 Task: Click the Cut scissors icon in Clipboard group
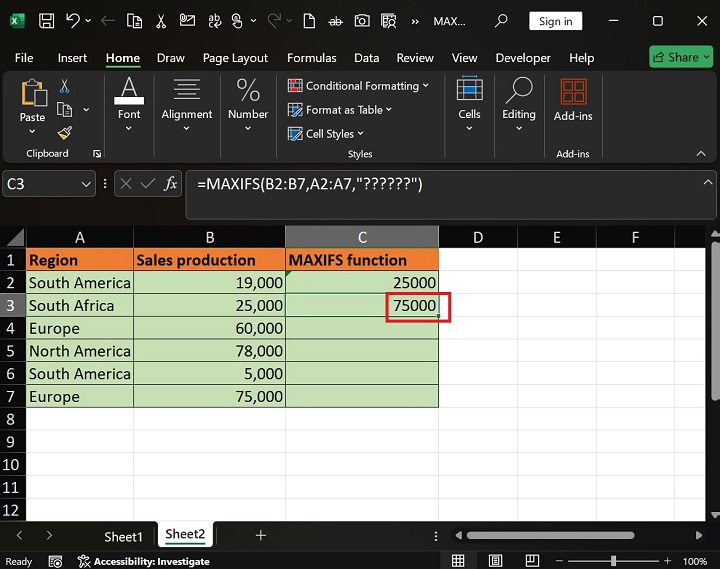pyautogui.click(x=65, y=87)
